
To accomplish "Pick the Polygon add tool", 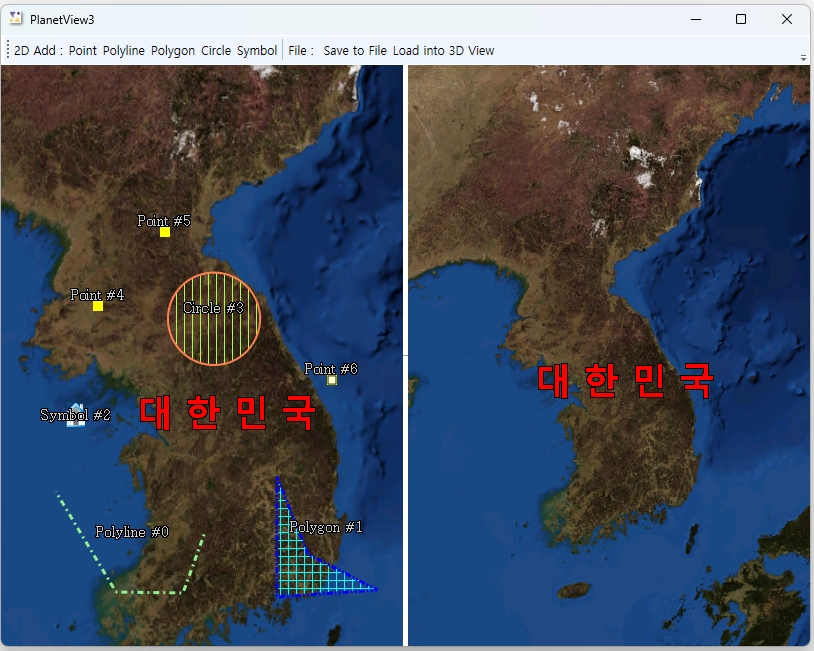I will click(173, 50).
